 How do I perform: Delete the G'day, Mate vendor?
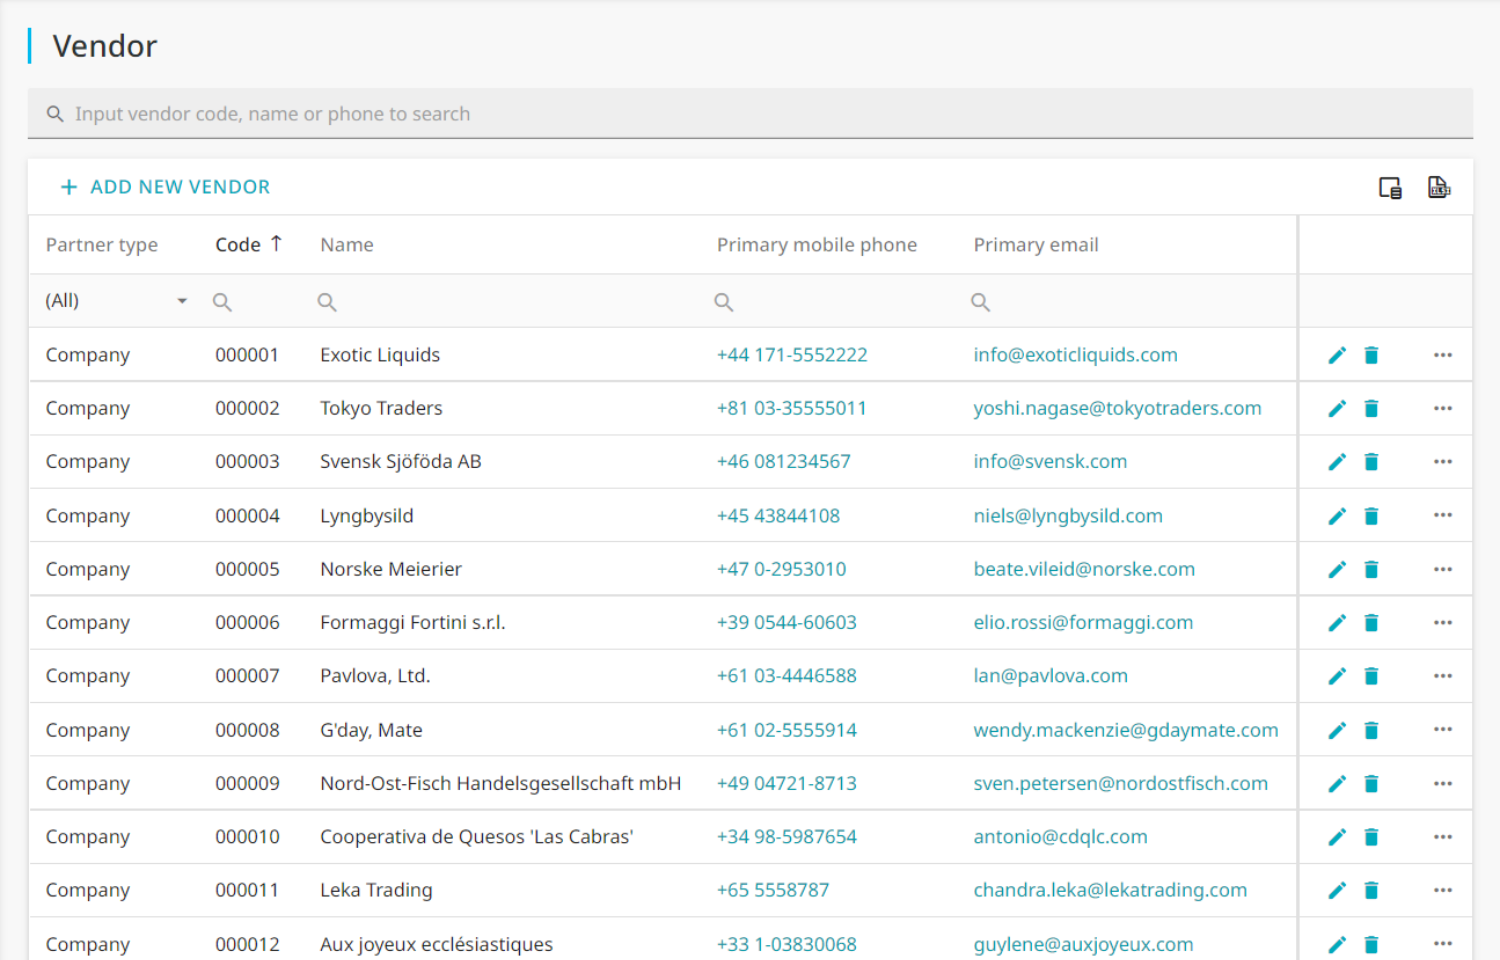pyautogui.click(x=1372, y=730)
